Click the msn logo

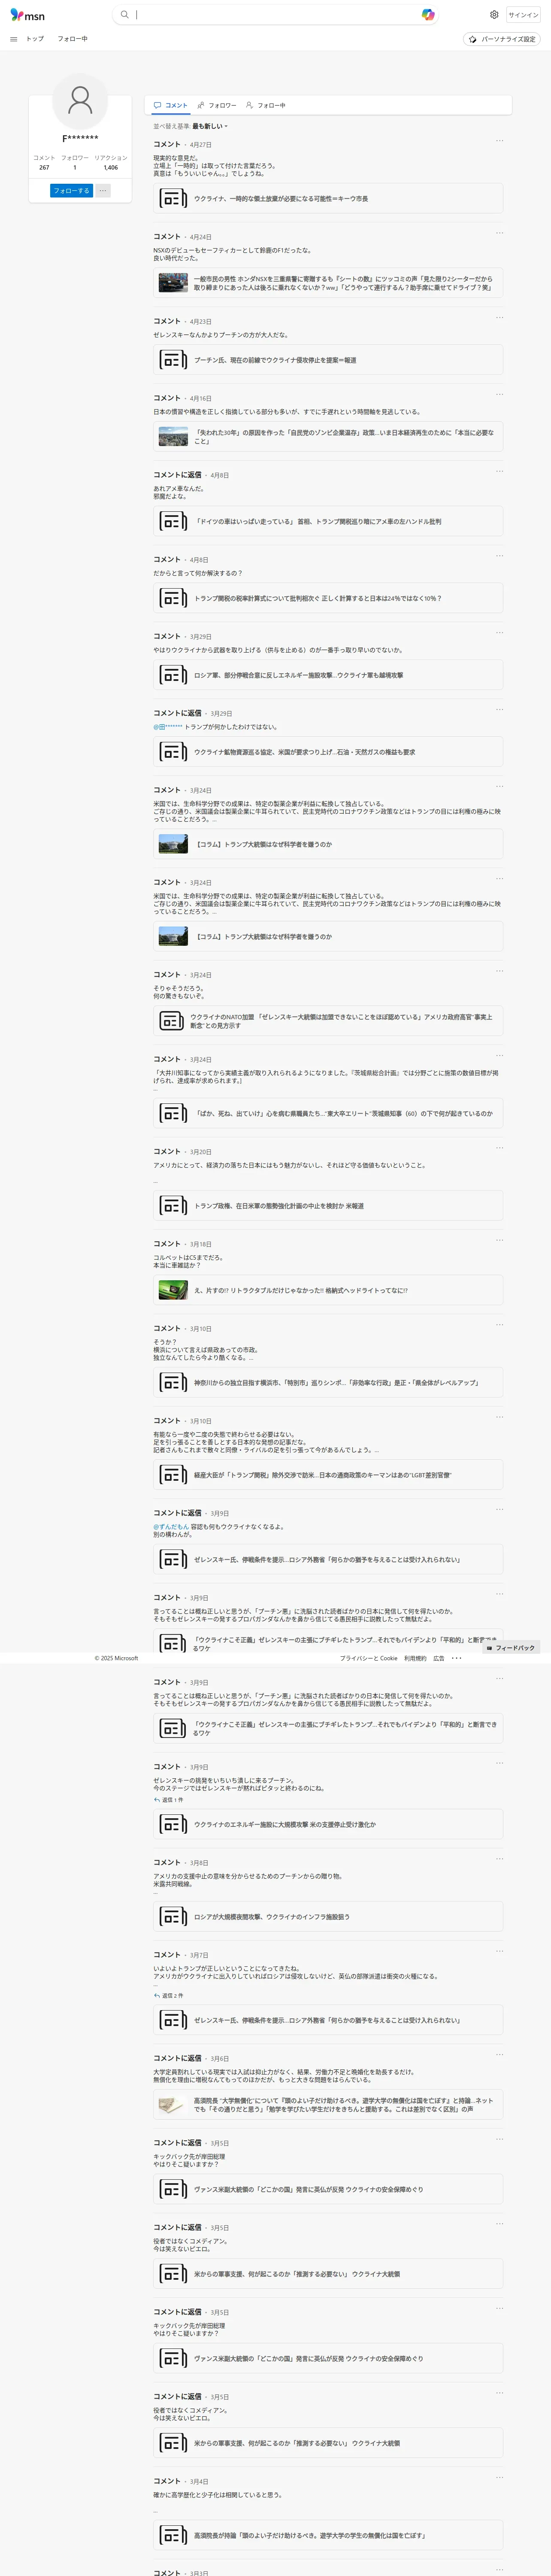(27, 15)
